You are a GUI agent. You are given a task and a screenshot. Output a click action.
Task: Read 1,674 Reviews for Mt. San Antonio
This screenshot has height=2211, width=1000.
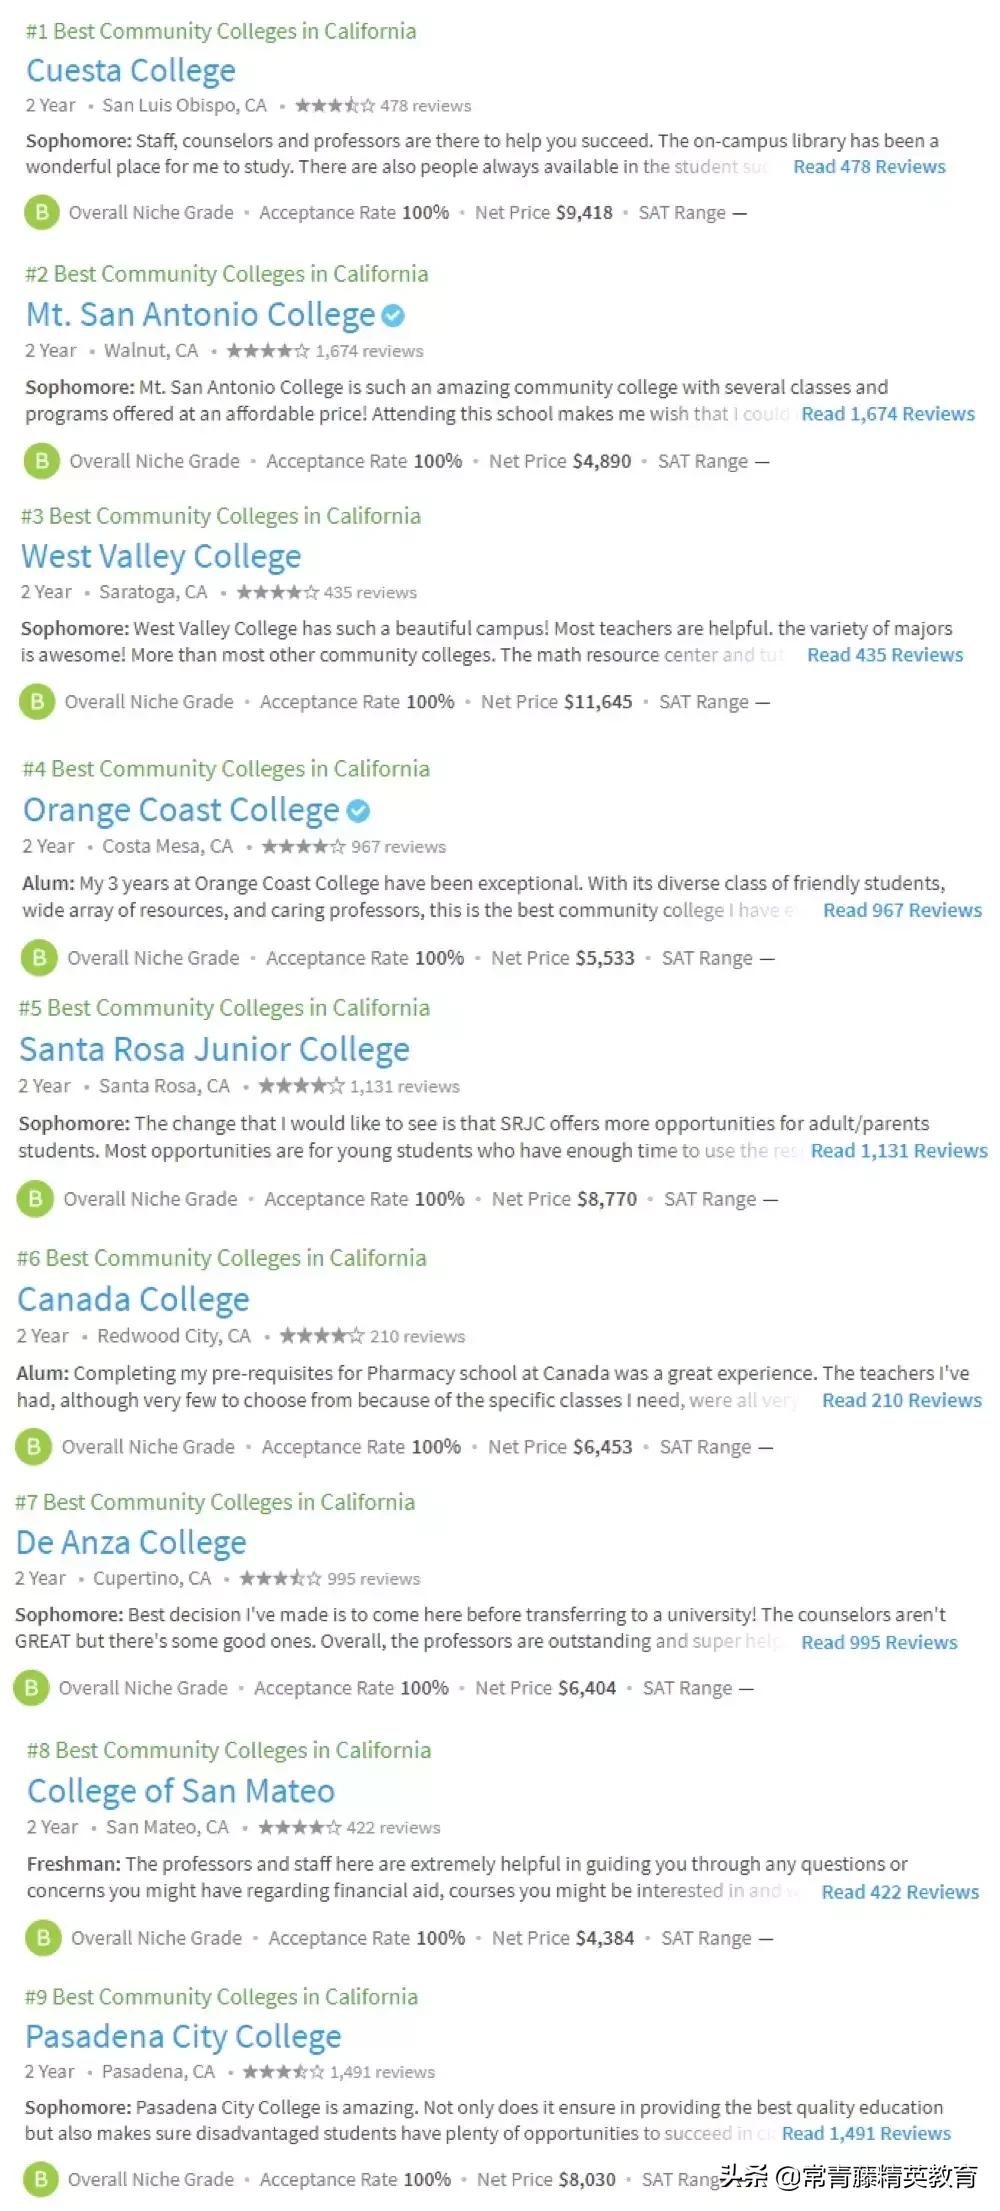click(x=887, y=414)
